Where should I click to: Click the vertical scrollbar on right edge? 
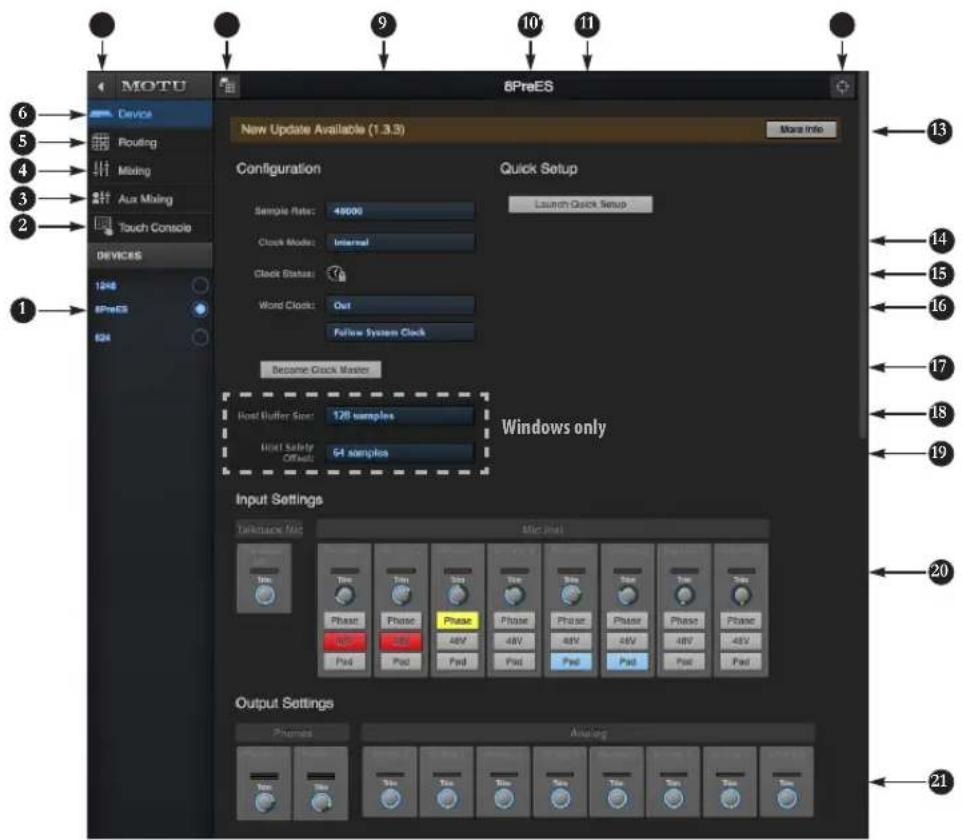tap(863, 255)
